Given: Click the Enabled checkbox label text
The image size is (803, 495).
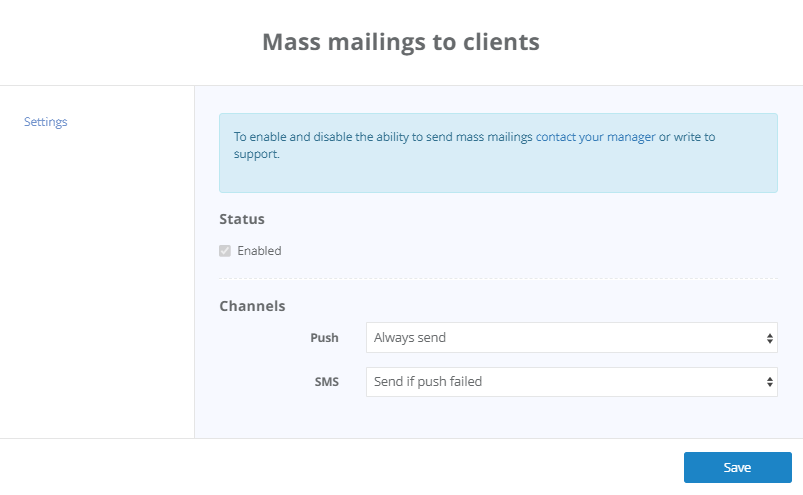Looking at the screenshot, I should point(259,251).
